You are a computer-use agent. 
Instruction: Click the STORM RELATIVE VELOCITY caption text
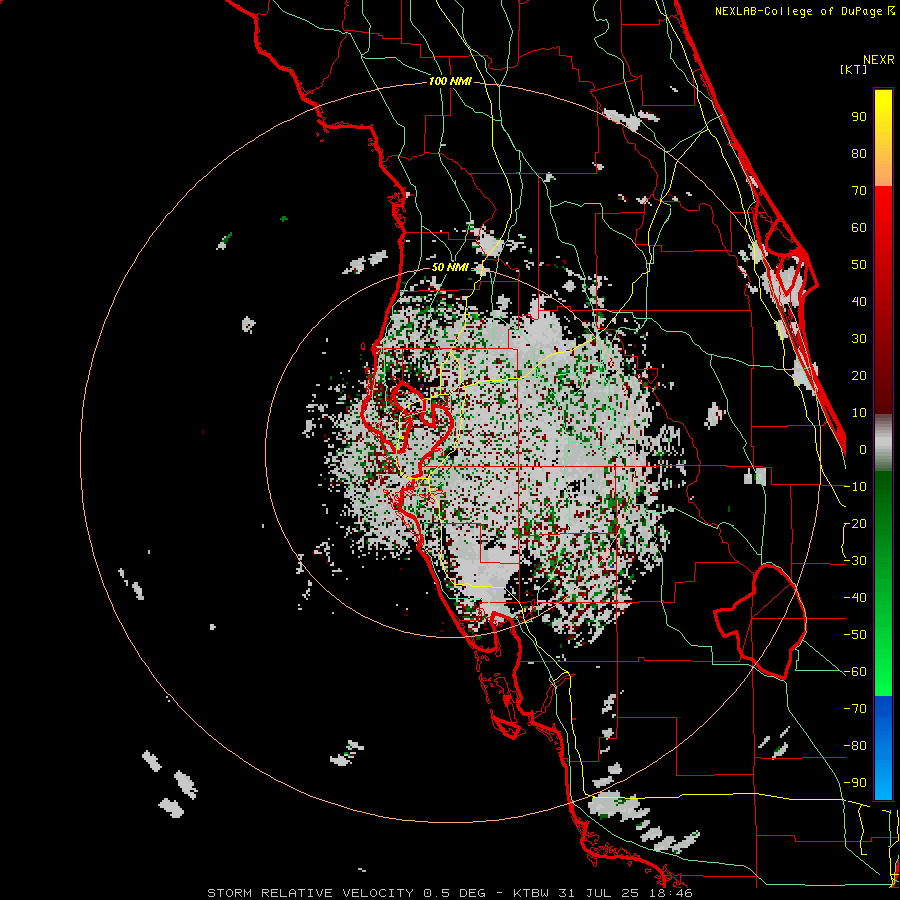pos(310,893)
